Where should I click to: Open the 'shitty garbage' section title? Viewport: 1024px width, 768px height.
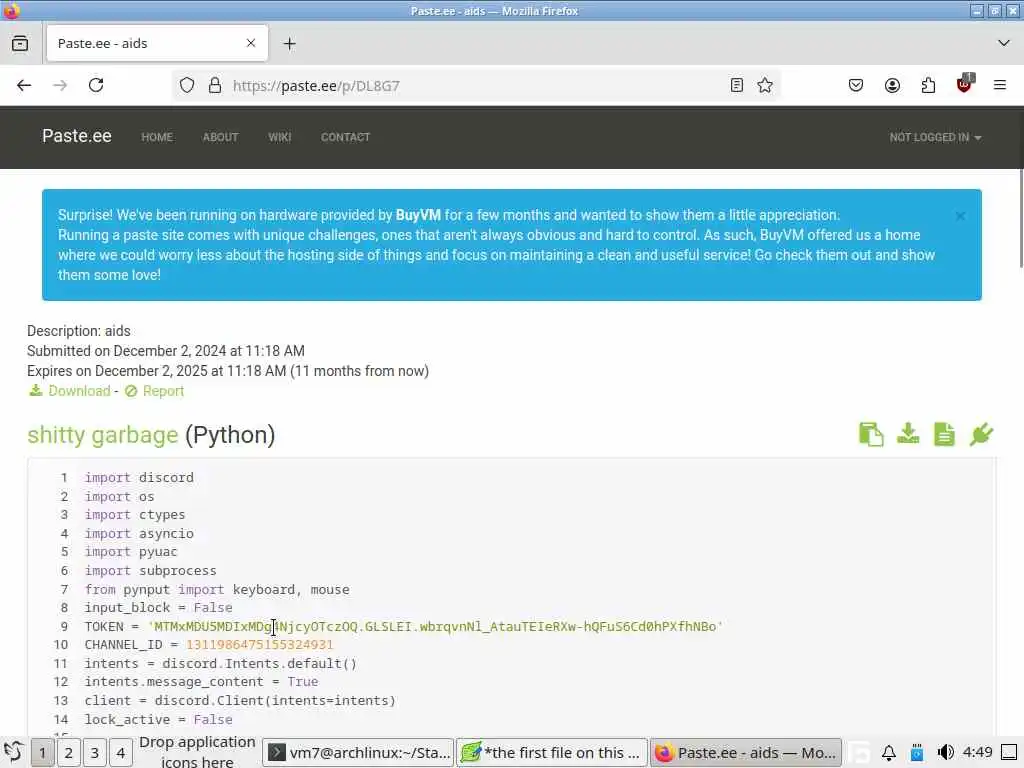(x=103, y=434)
